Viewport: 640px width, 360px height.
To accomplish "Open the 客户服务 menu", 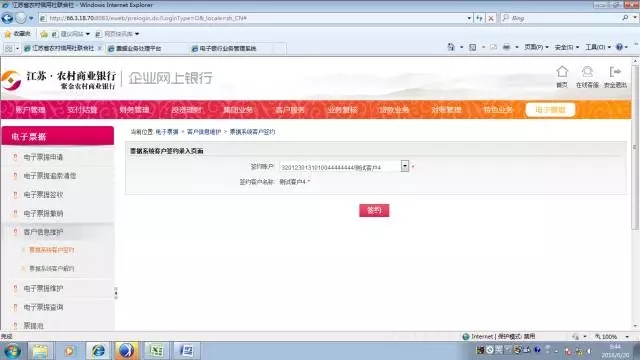I will tap(290, 110).
